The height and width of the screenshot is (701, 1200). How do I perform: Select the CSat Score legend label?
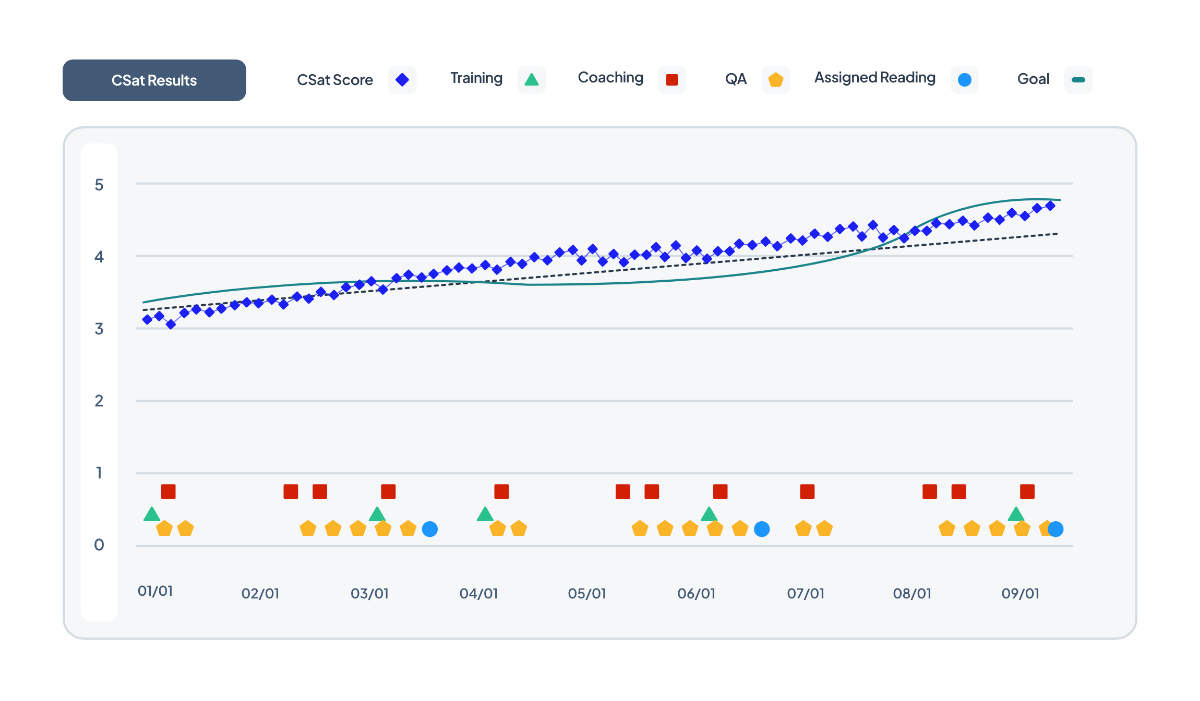335,80
